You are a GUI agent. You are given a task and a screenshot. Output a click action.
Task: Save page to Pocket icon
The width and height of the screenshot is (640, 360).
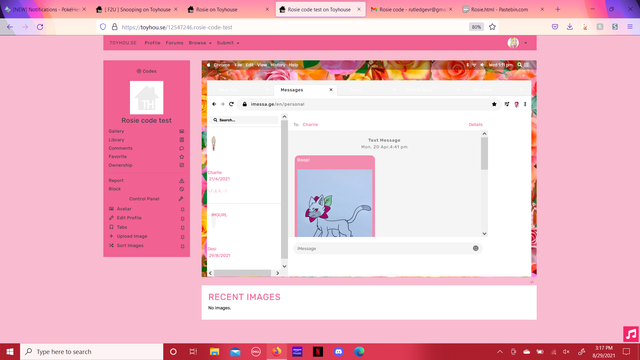pyautogui.click(x=555, y=27)
